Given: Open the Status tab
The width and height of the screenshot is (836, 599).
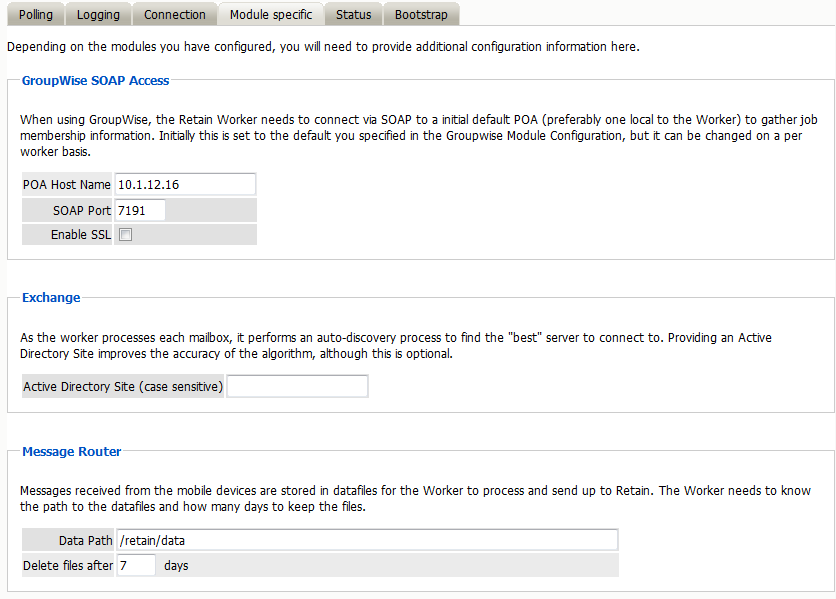Looking at the screenshot, I should [353, 15].
